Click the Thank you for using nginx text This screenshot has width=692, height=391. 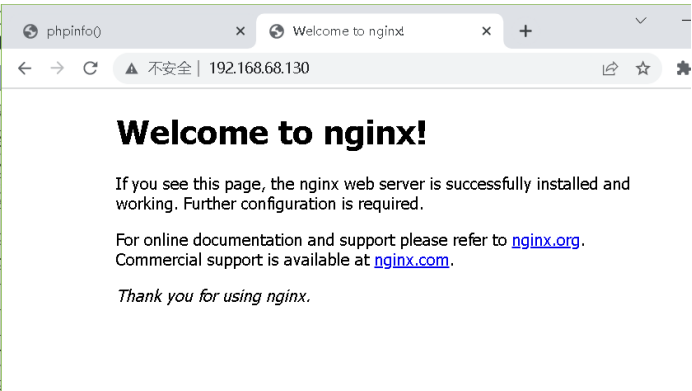click(x=214, y=296)
